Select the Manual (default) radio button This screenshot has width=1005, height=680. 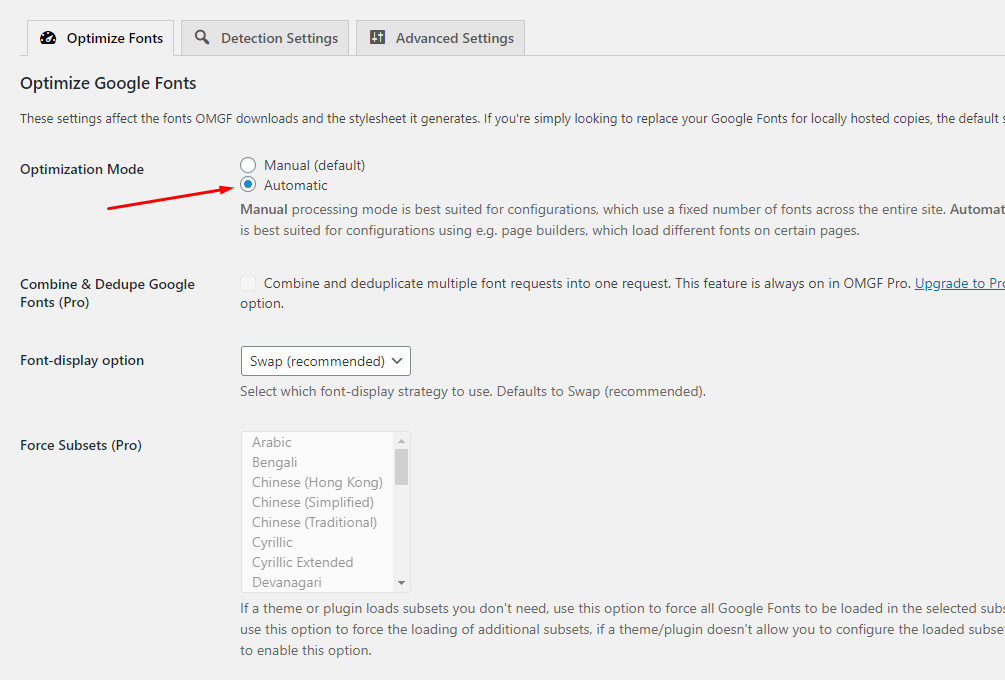(x=248, y=165)
